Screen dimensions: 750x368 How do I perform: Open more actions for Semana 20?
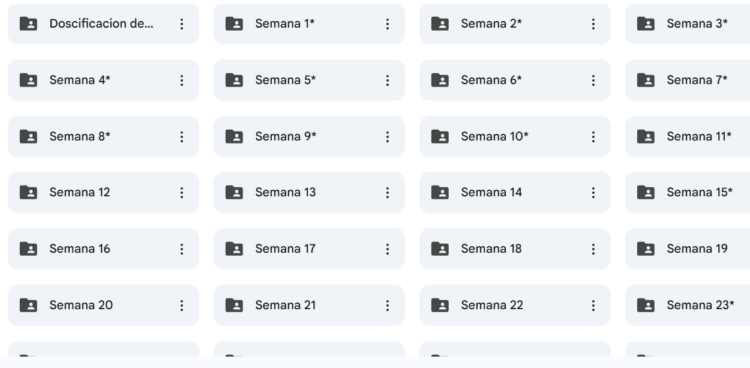coord(182,305)
